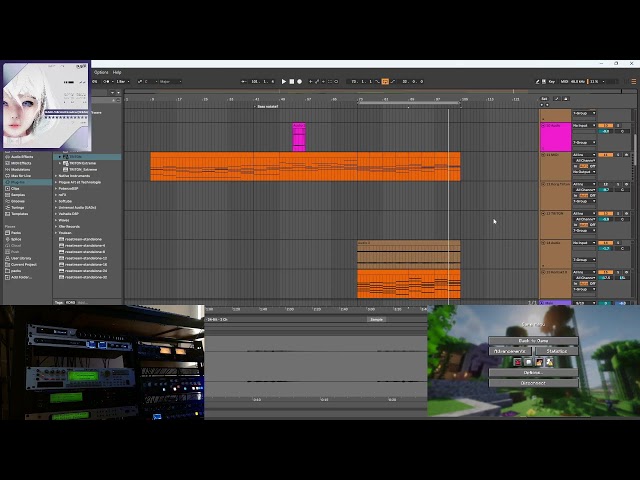Open the Major scale dropdown
Image resolution: width=640 pixels, height=480 pixels.
point(170,82)
